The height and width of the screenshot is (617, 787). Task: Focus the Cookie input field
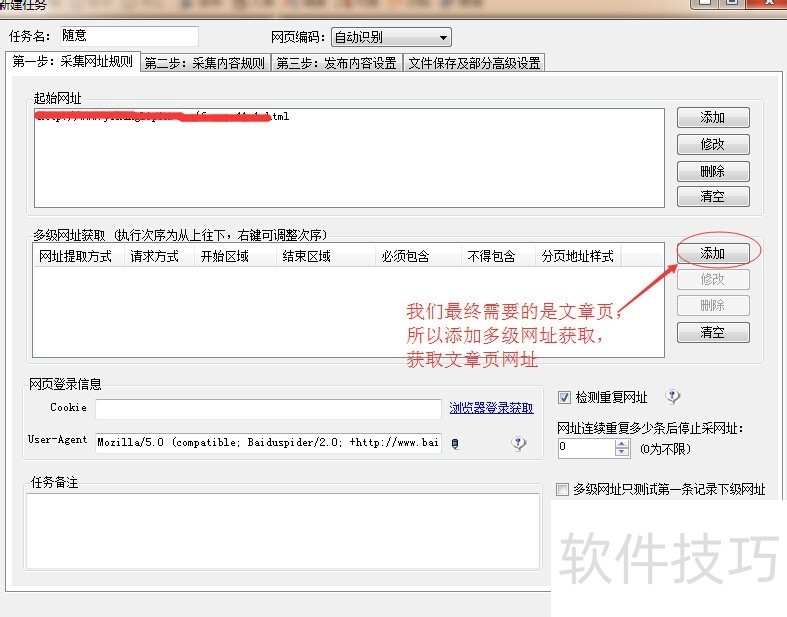click(269, 409)
